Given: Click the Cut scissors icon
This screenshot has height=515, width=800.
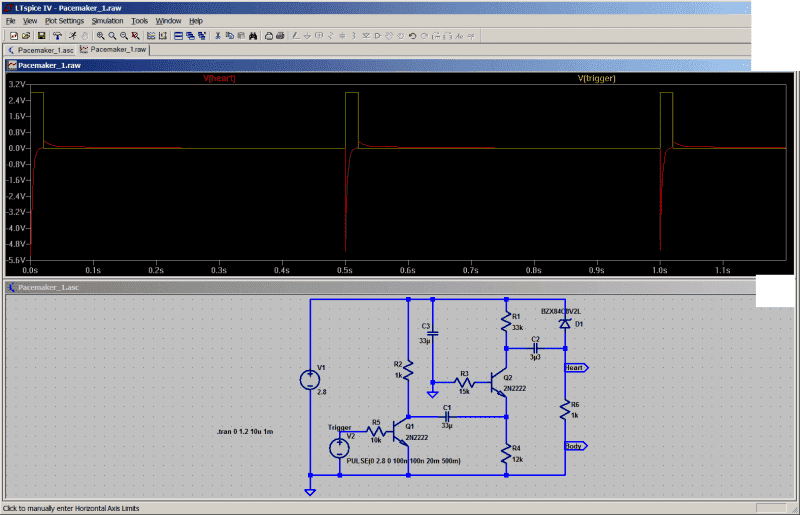Looking at the screenshot, I should pyautogui.click(x=217, y=35).
